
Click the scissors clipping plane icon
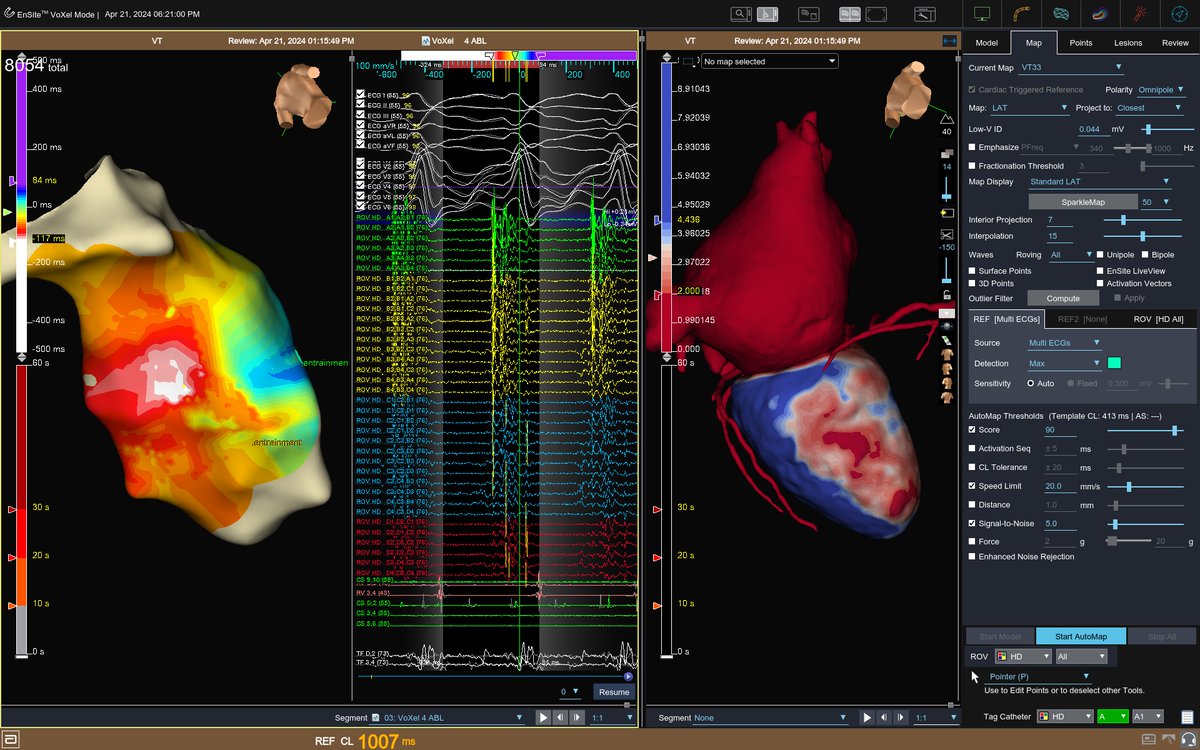pyautogui.click(x=947, y=233)
